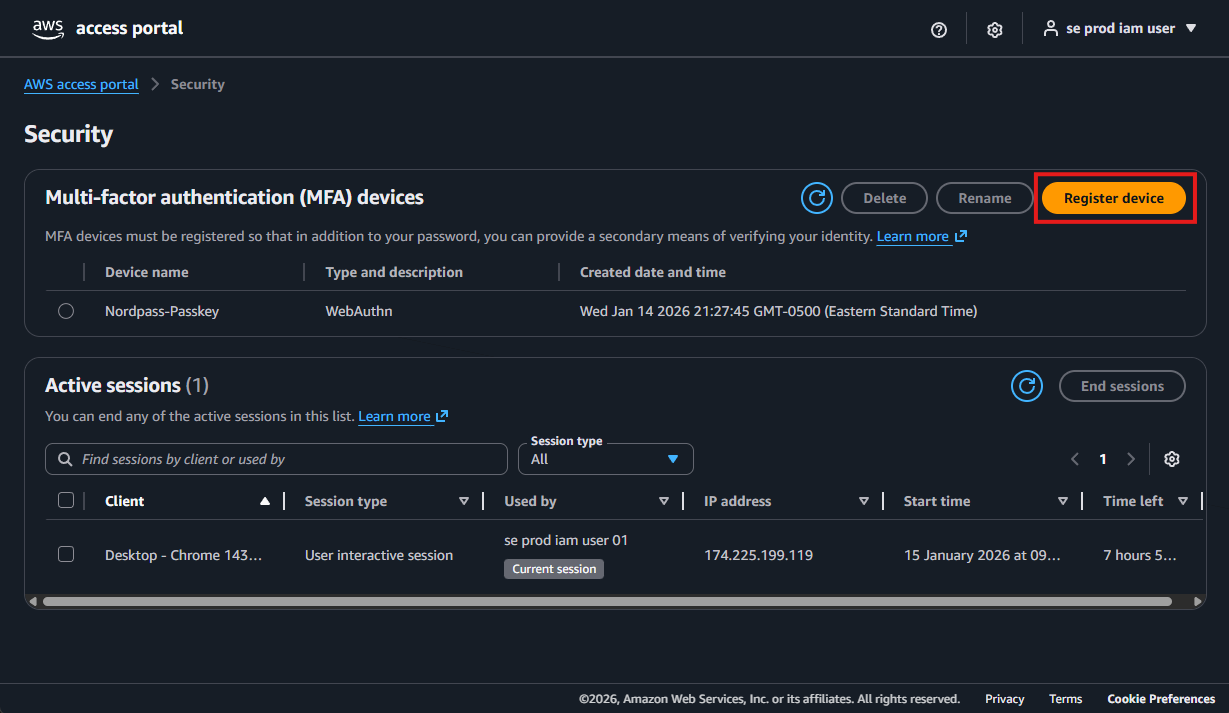The height and width of the screenshot is (713, 1229).
Task: Sort by Time left column arrow
Action: 1183,501
